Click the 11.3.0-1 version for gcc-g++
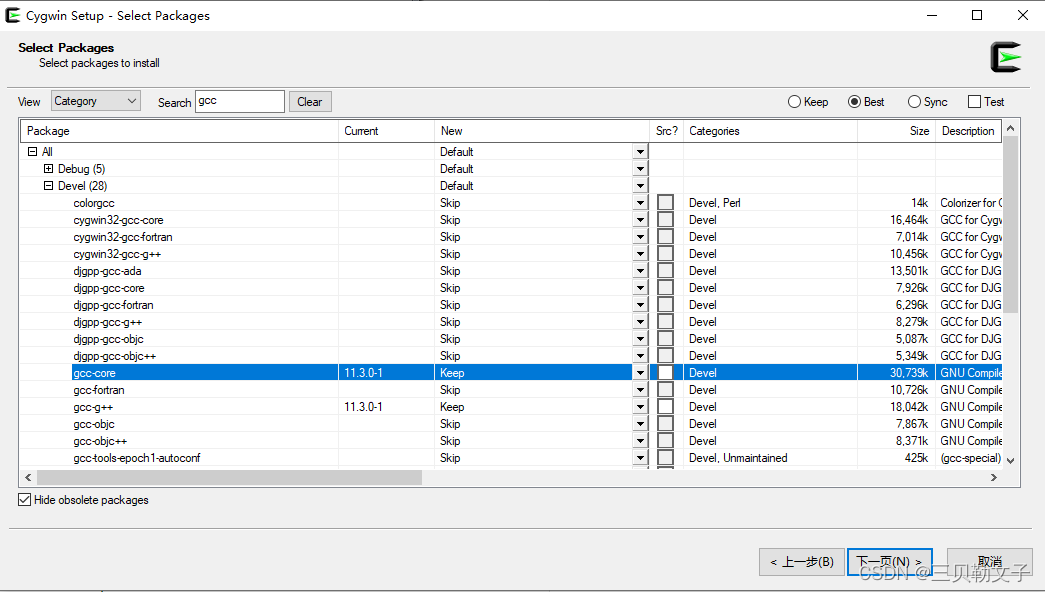The height and width of the screenshot is (592, 1045). (363, 407)
